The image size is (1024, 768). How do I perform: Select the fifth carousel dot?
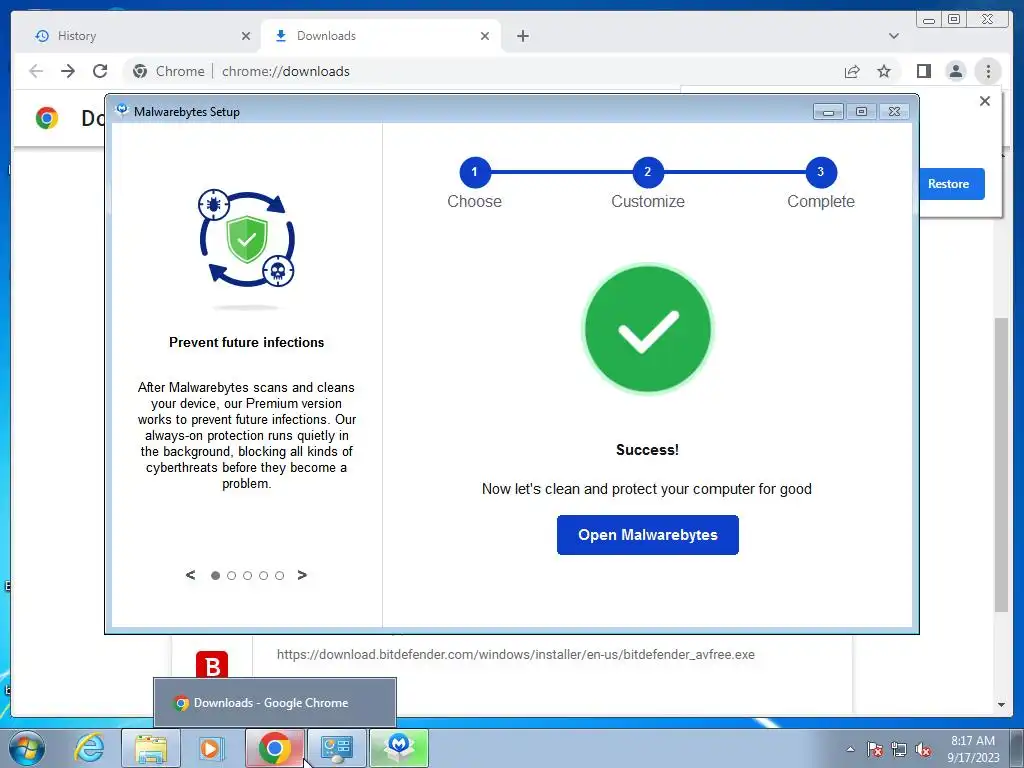(x=280, y=575)
